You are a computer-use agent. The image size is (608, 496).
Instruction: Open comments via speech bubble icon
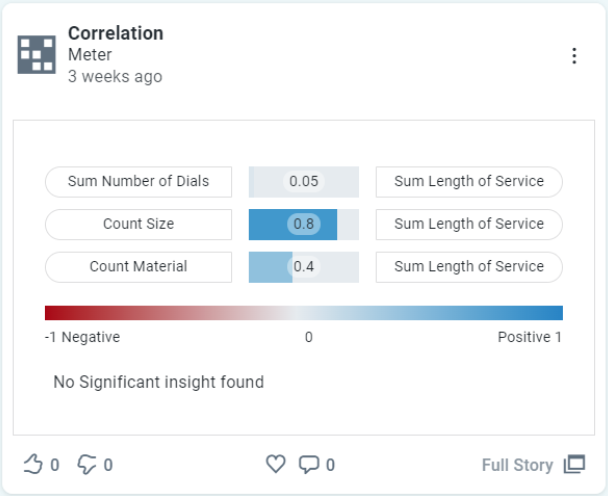[310, 464]
